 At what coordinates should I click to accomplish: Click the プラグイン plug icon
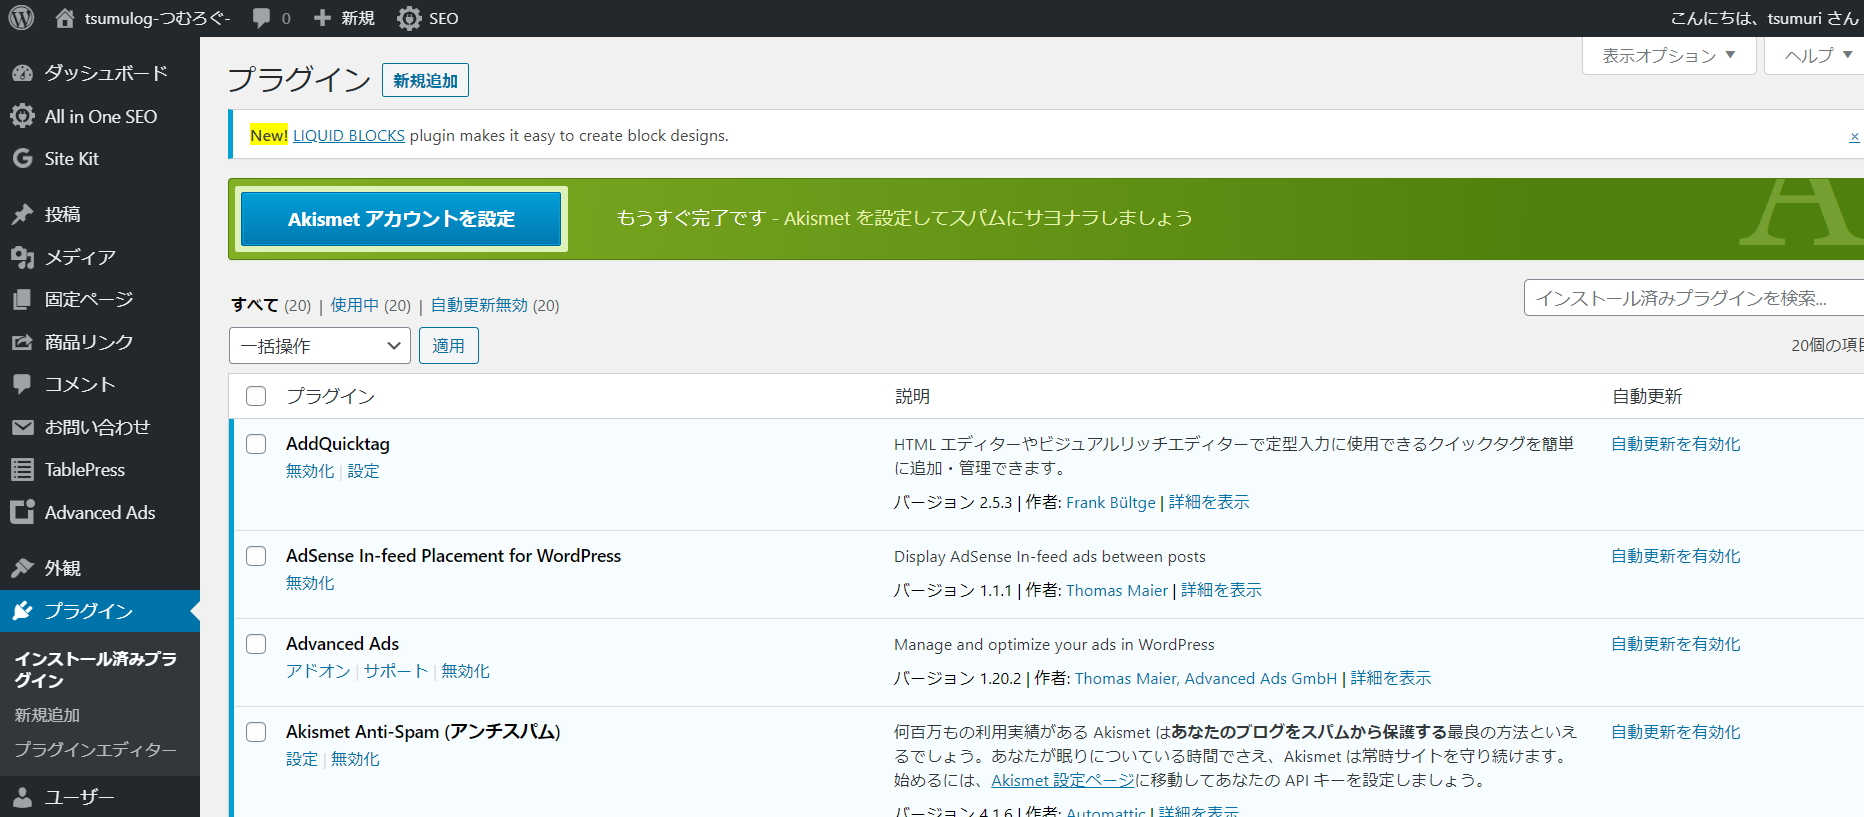(x=22, y=611)
